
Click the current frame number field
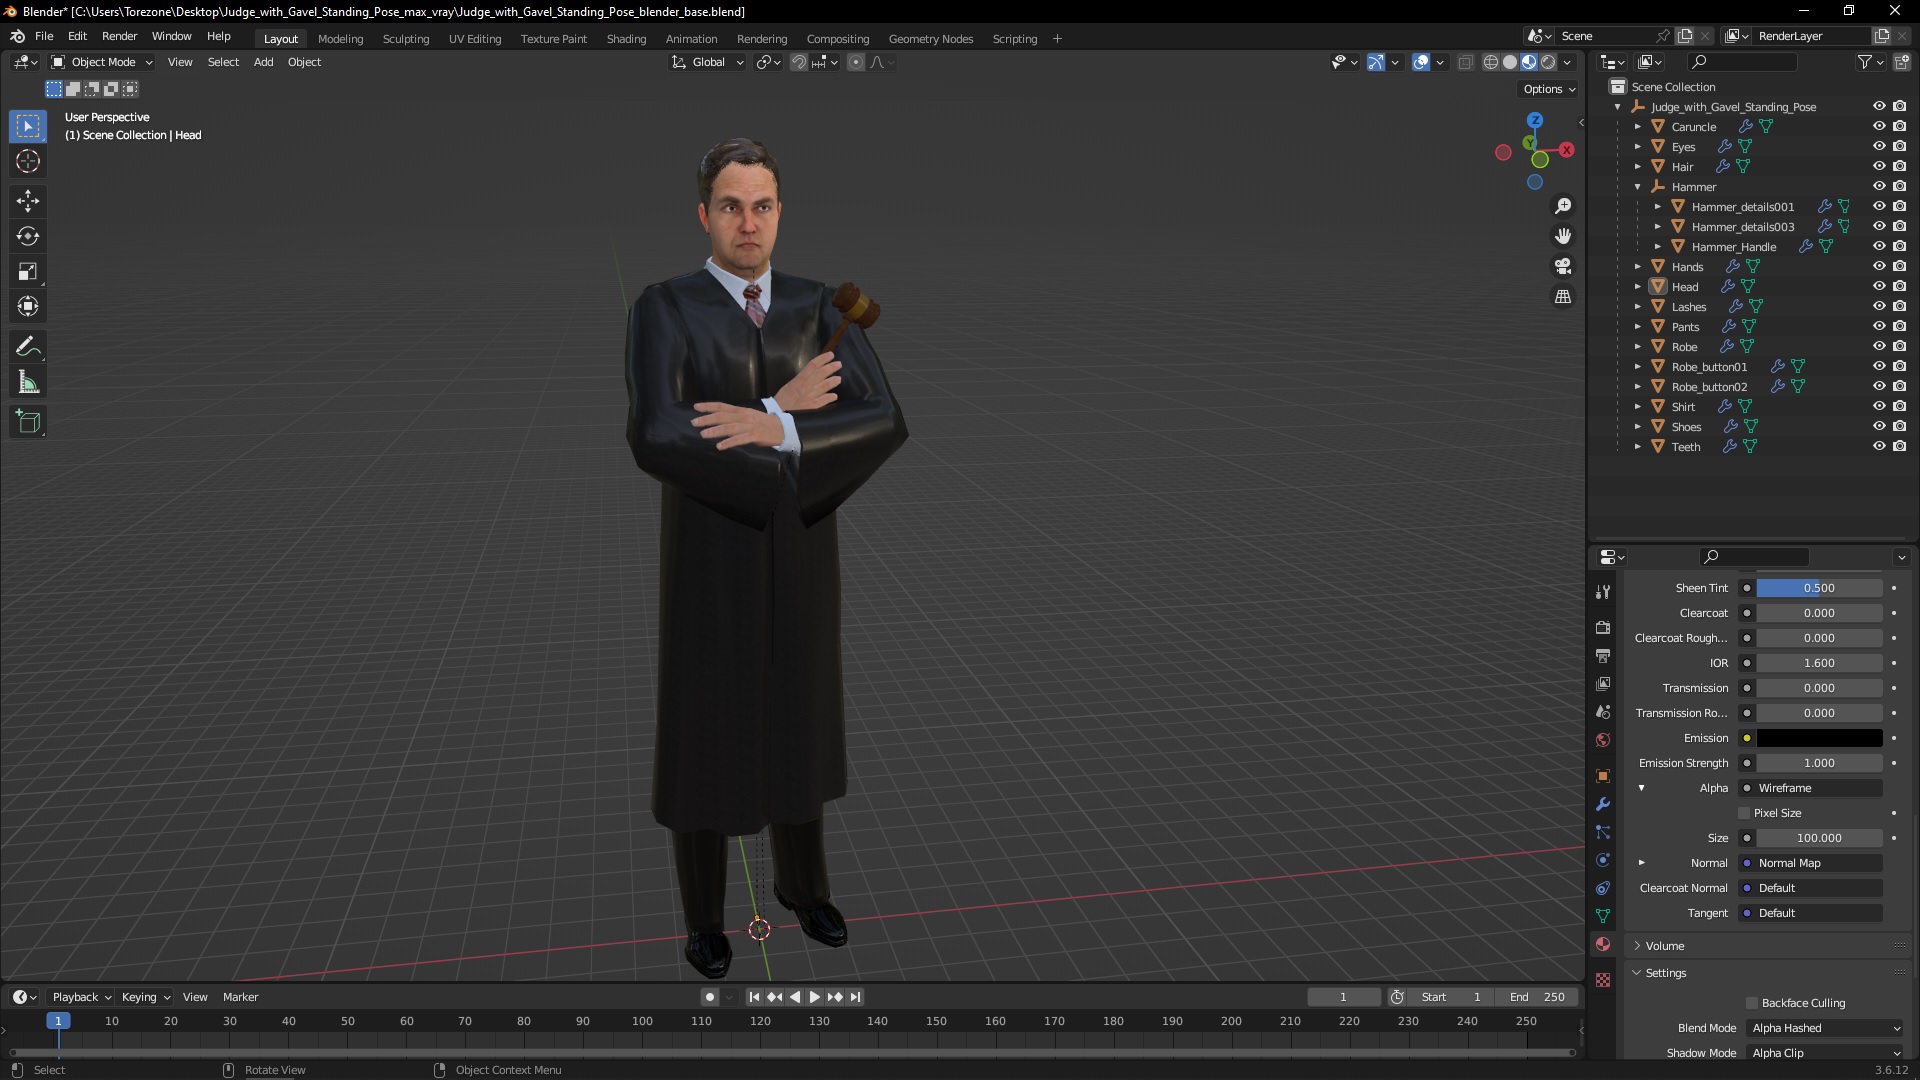point(1343,997)
